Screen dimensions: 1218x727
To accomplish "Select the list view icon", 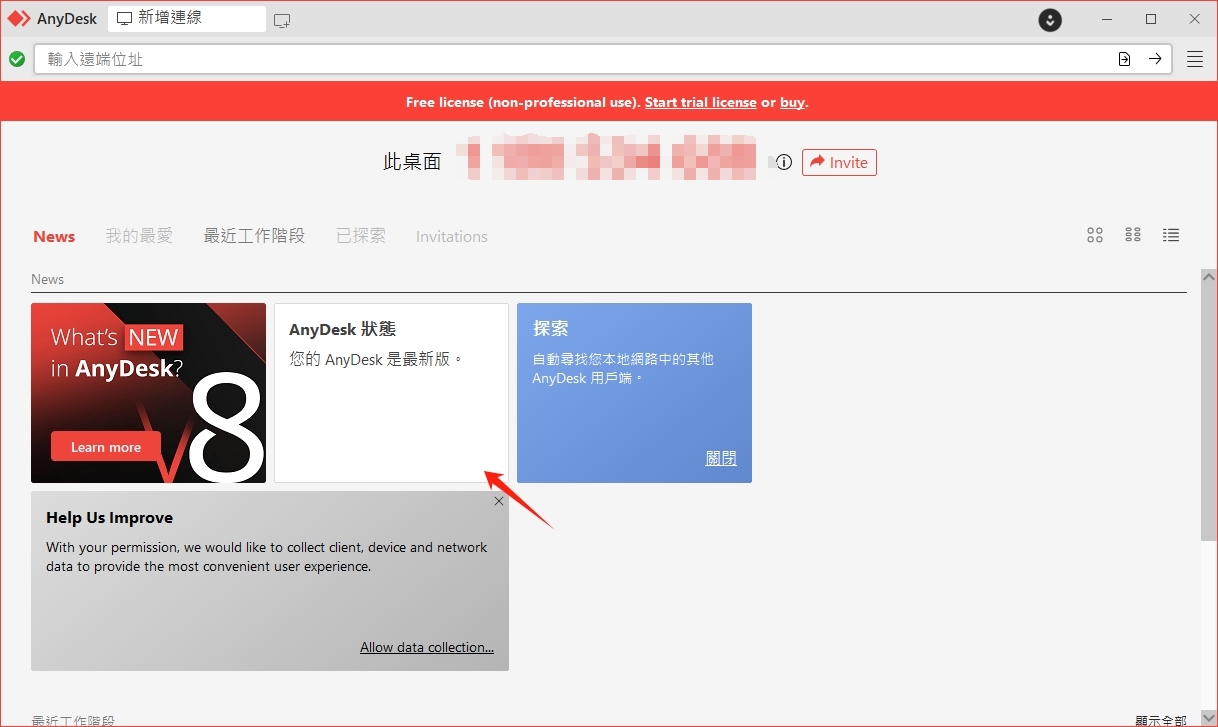I will (1171, 235).
